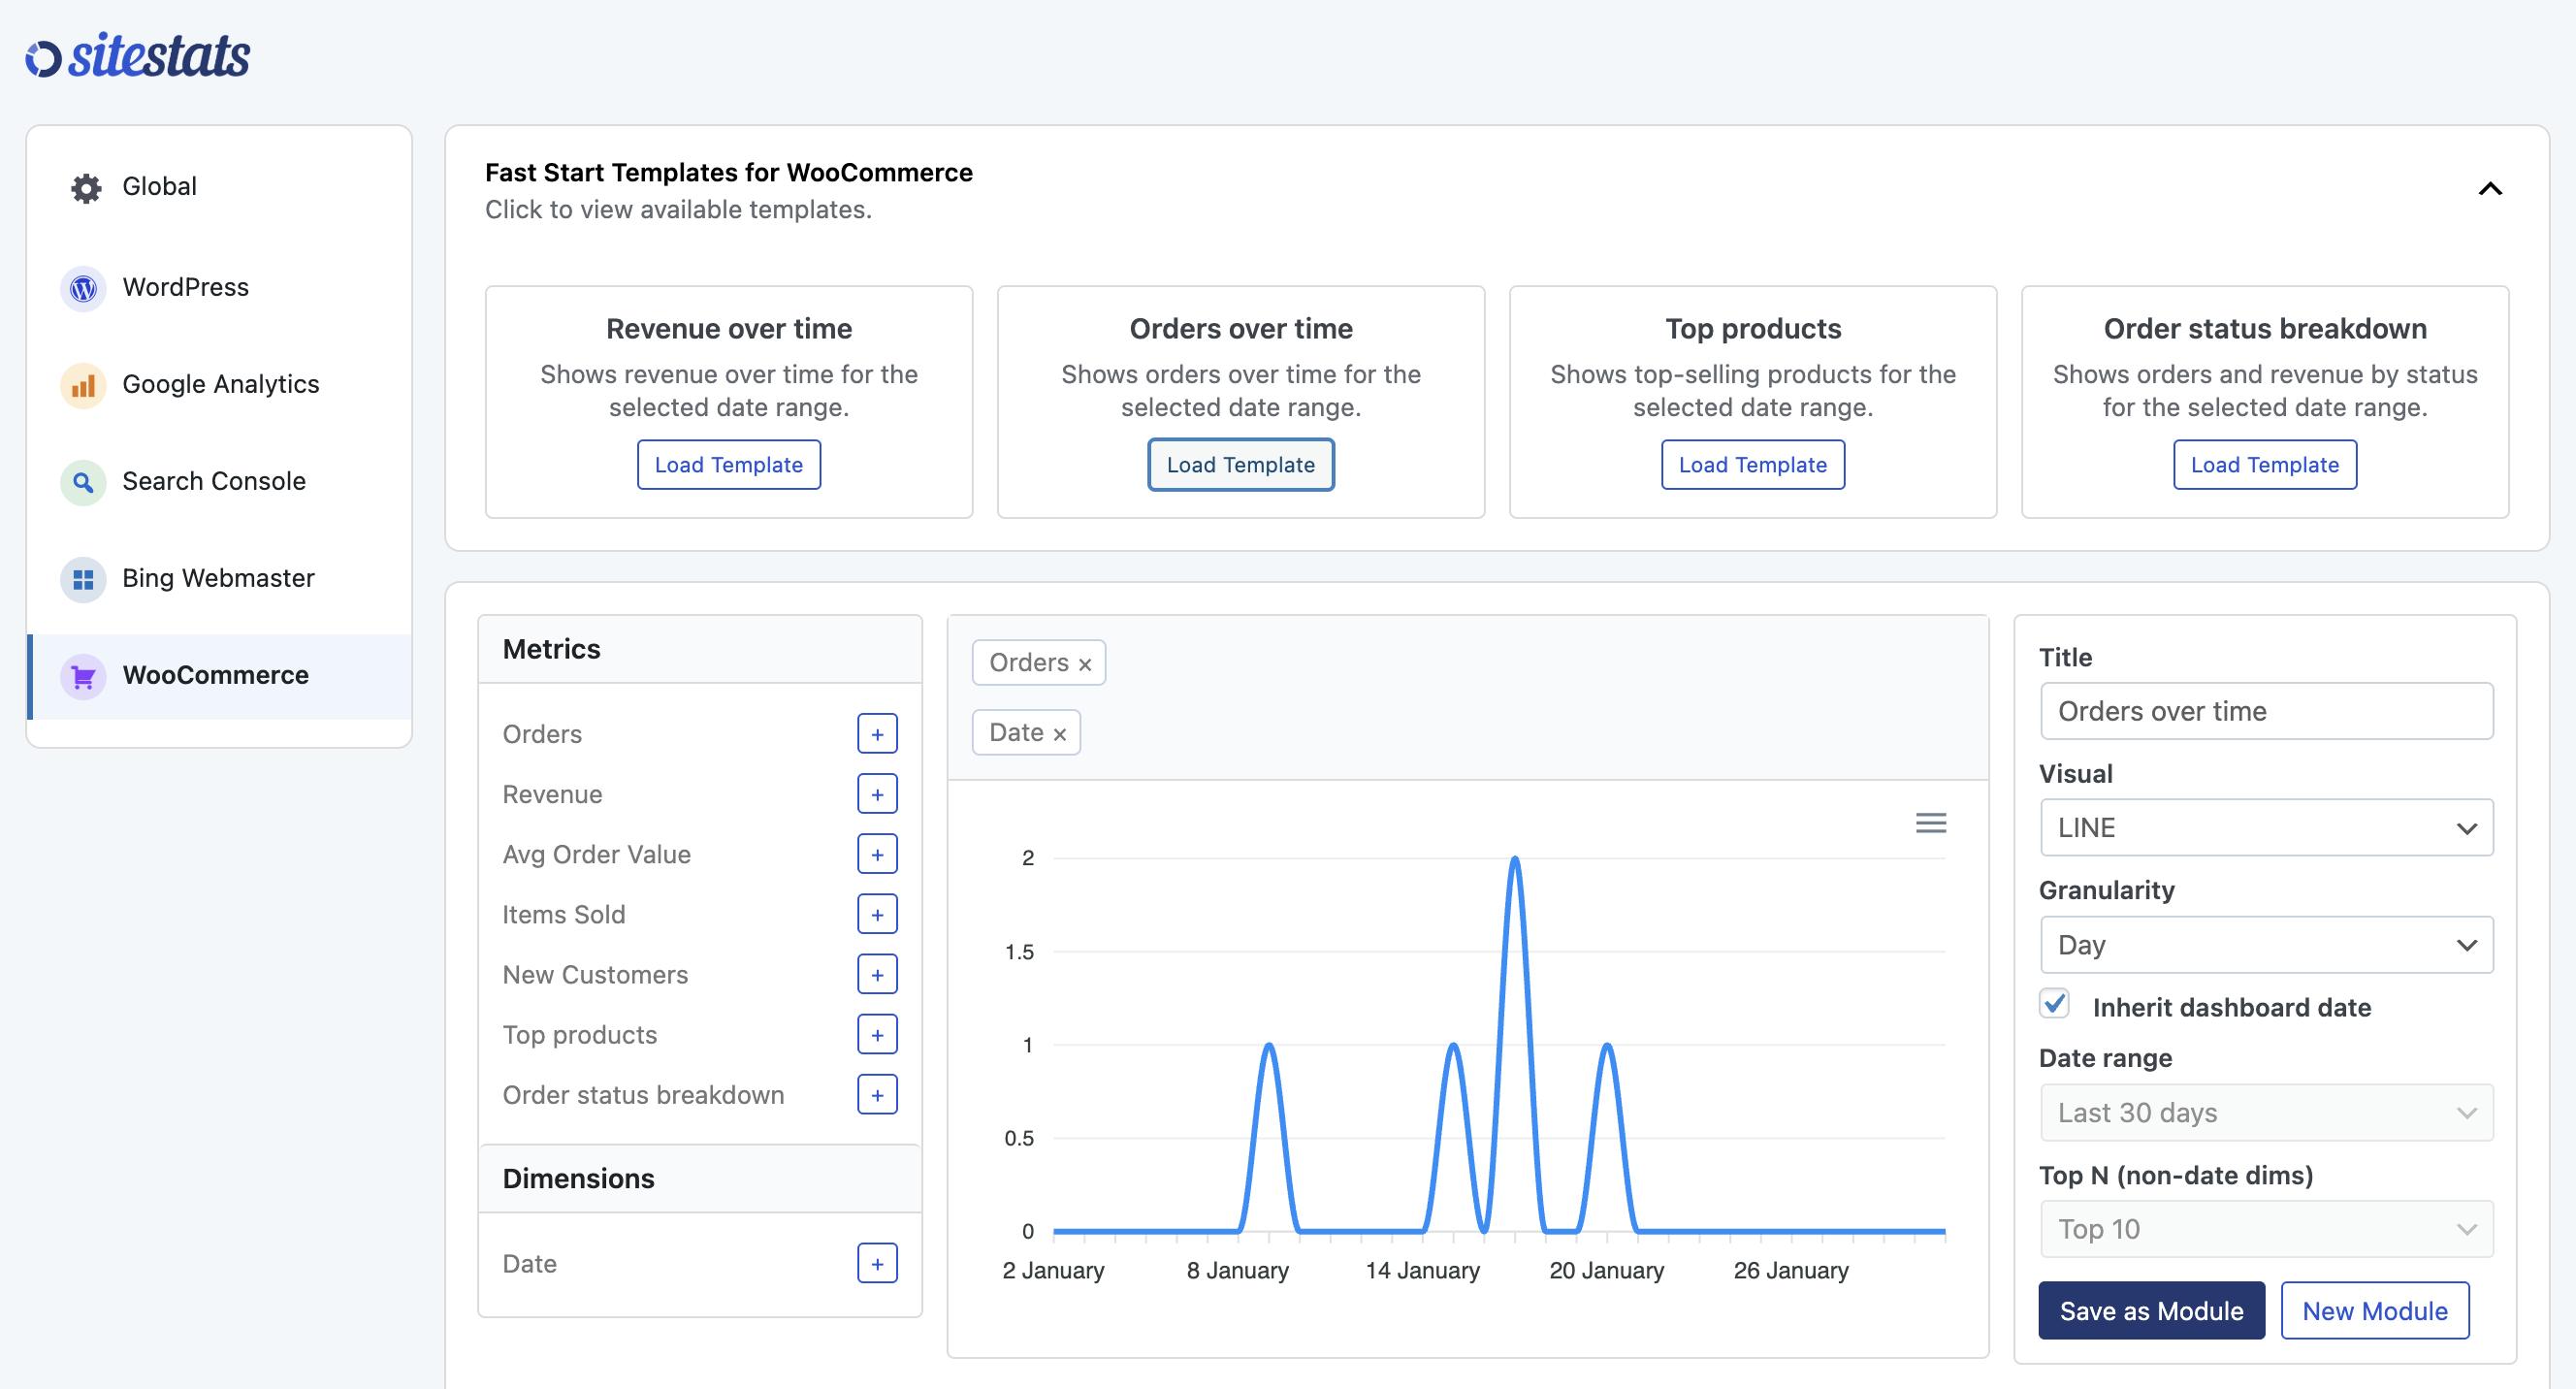Add the Date dimension with its plus icon
2576x1389 pixels.
(x=877, y=1263)
